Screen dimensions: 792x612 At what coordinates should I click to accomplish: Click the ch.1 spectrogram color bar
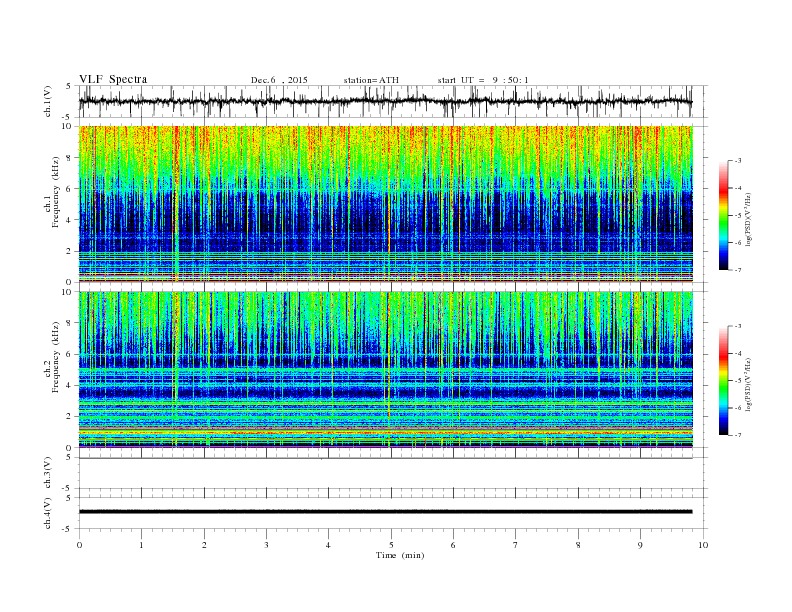click(724, 215)
